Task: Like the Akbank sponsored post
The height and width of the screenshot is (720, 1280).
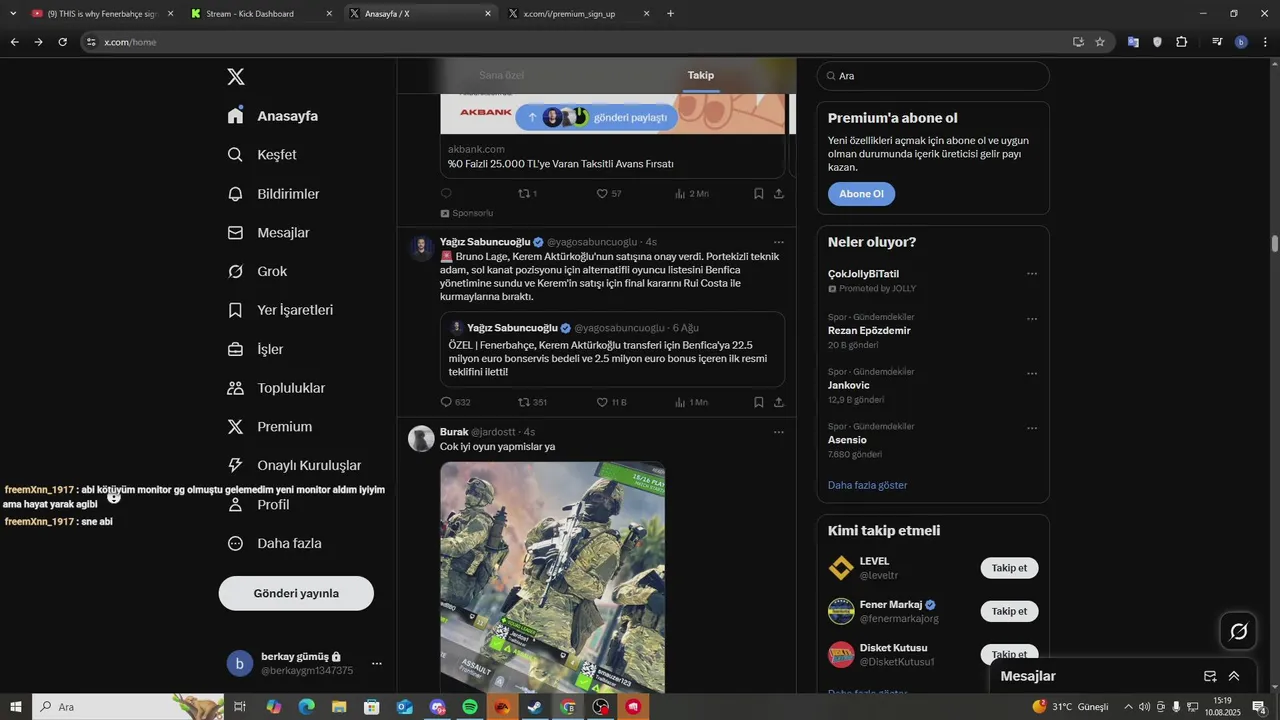Action: click(608, 194)
